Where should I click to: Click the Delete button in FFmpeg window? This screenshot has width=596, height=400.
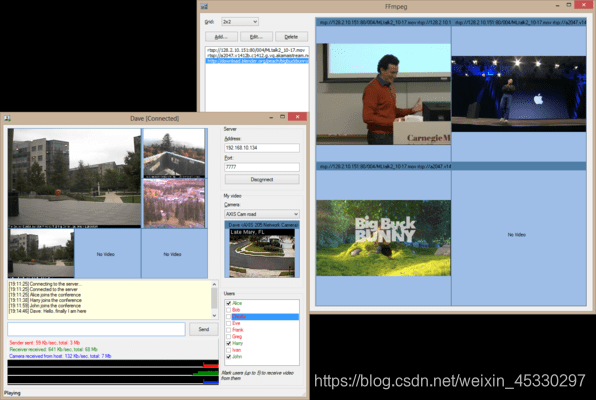coord(291,37)
